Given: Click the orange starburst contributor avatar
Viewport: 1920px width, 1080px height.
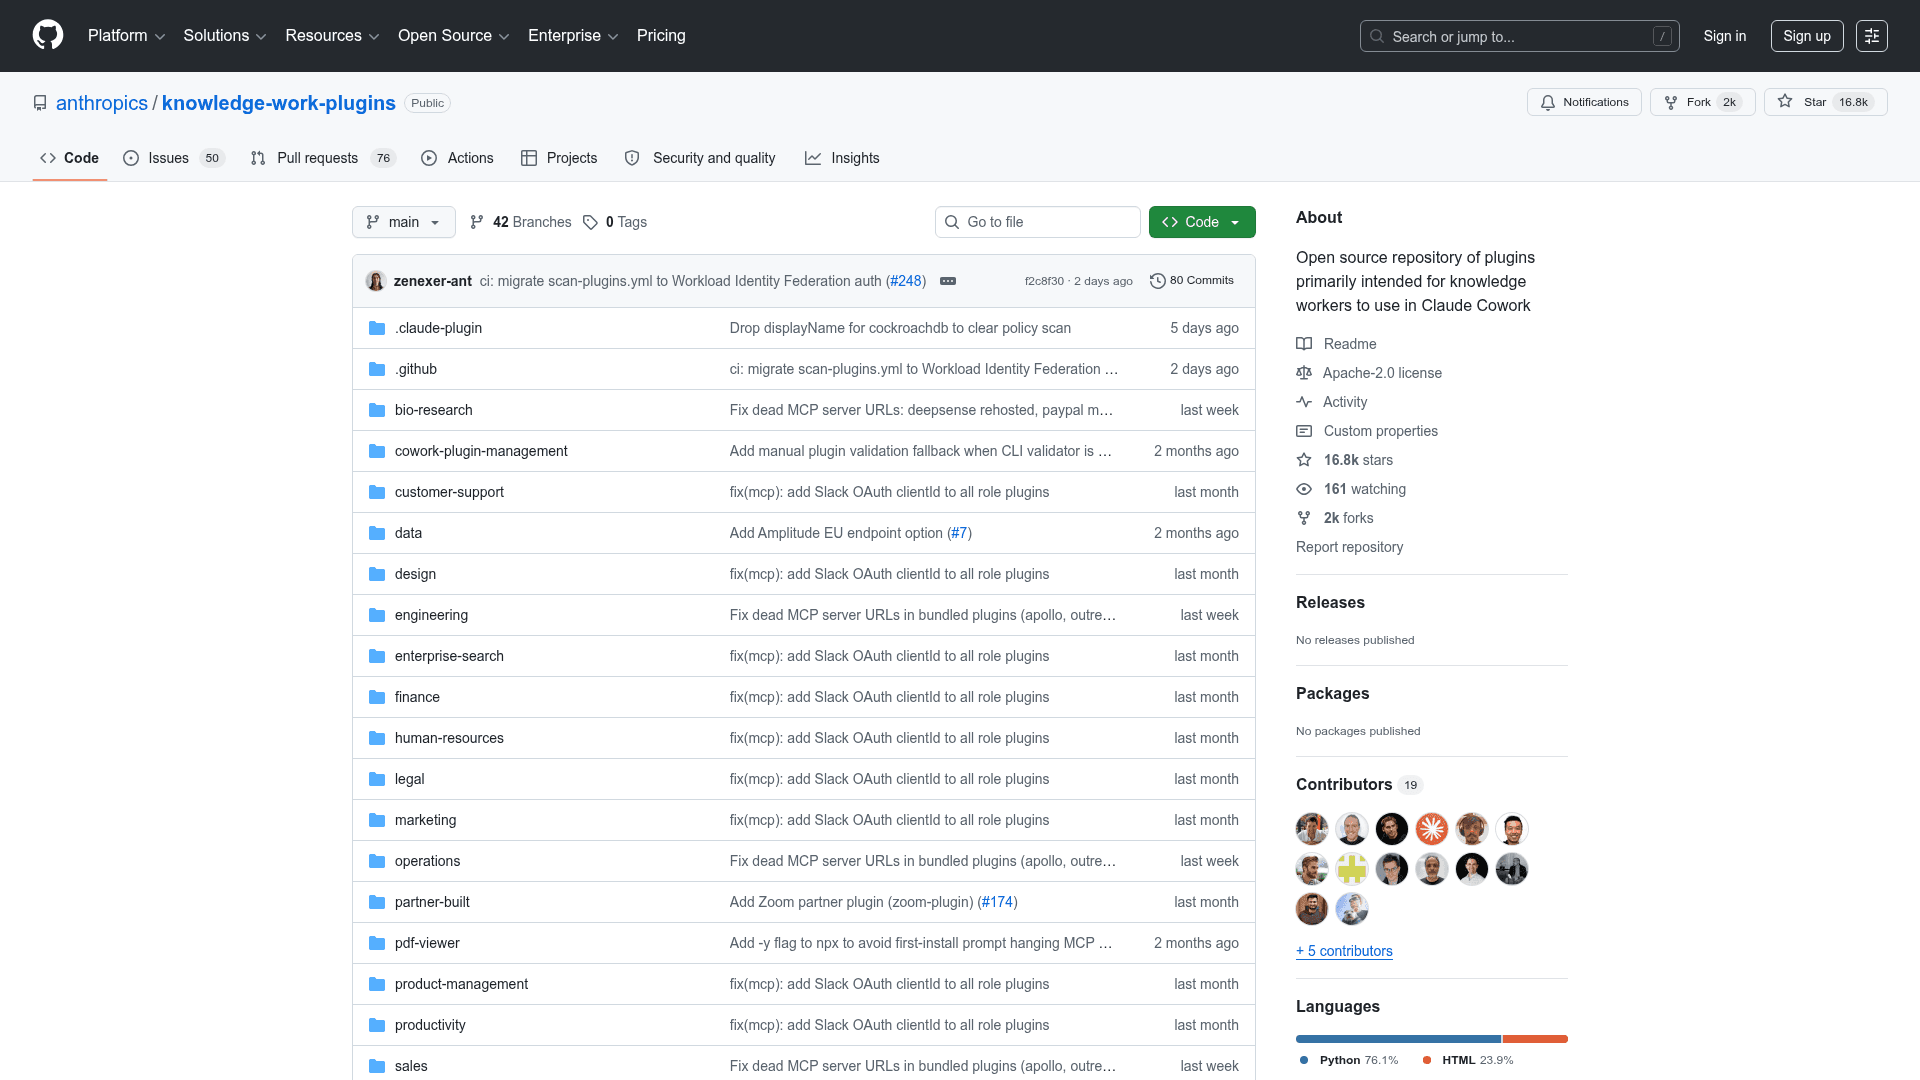Looking at the screenshot, I should [1432, 829].
